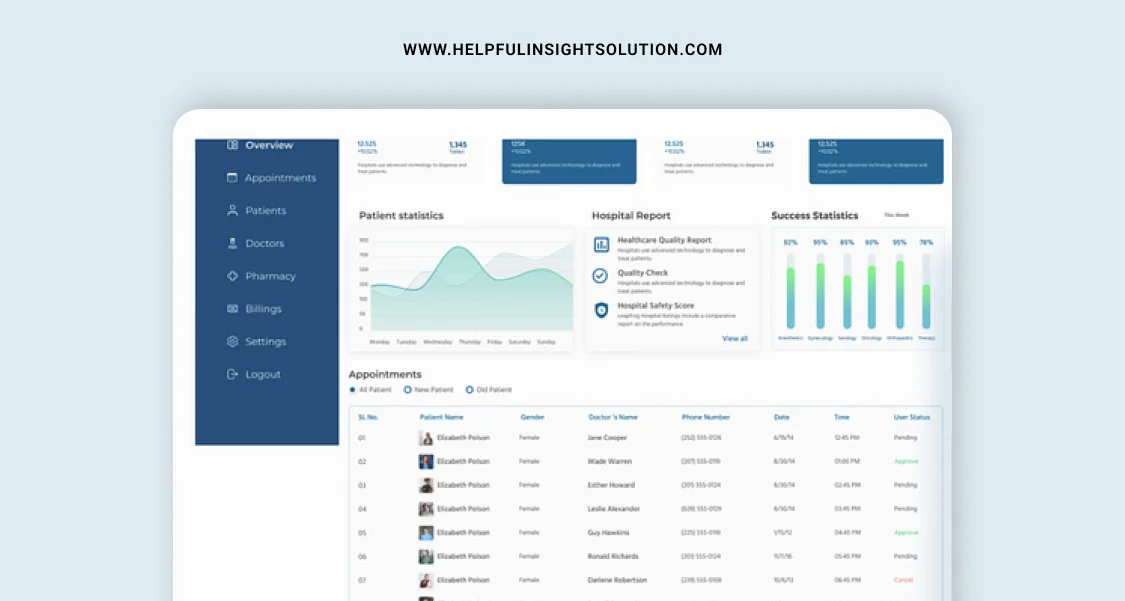The width and height of the screenshot is (1125, 601).
Task: Click the Approve status in Guy Hawkins's row
Action: tap(906, 532)
